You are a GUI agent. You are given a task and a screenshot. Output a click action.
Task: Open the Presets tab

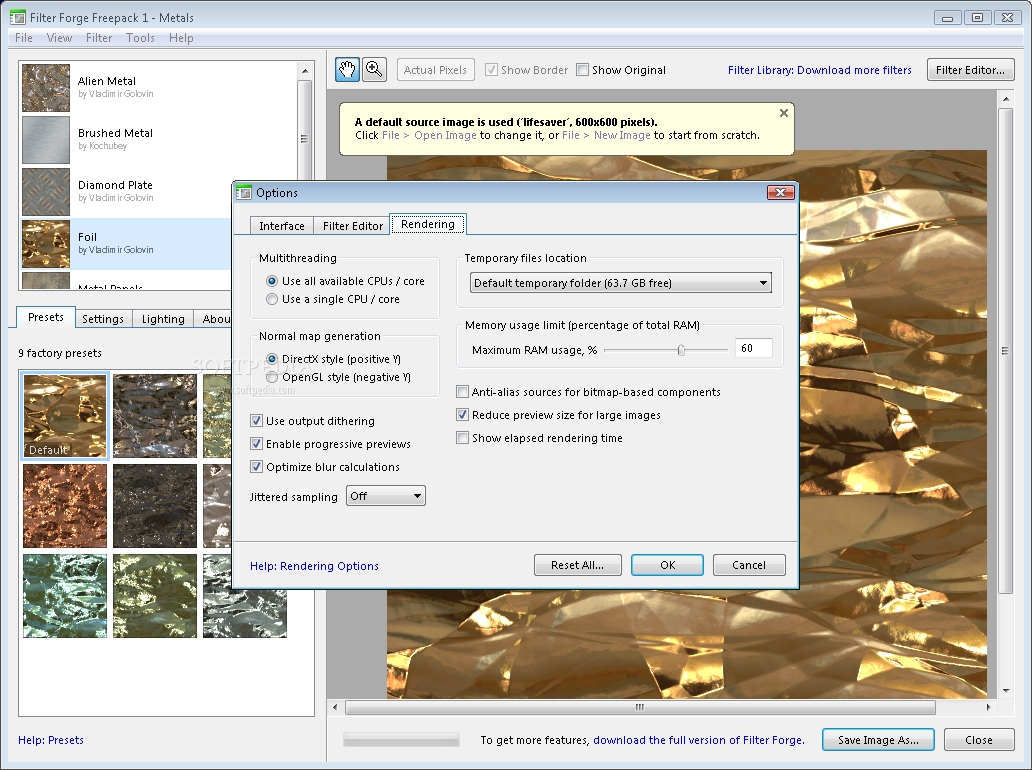tap(46, 317)
